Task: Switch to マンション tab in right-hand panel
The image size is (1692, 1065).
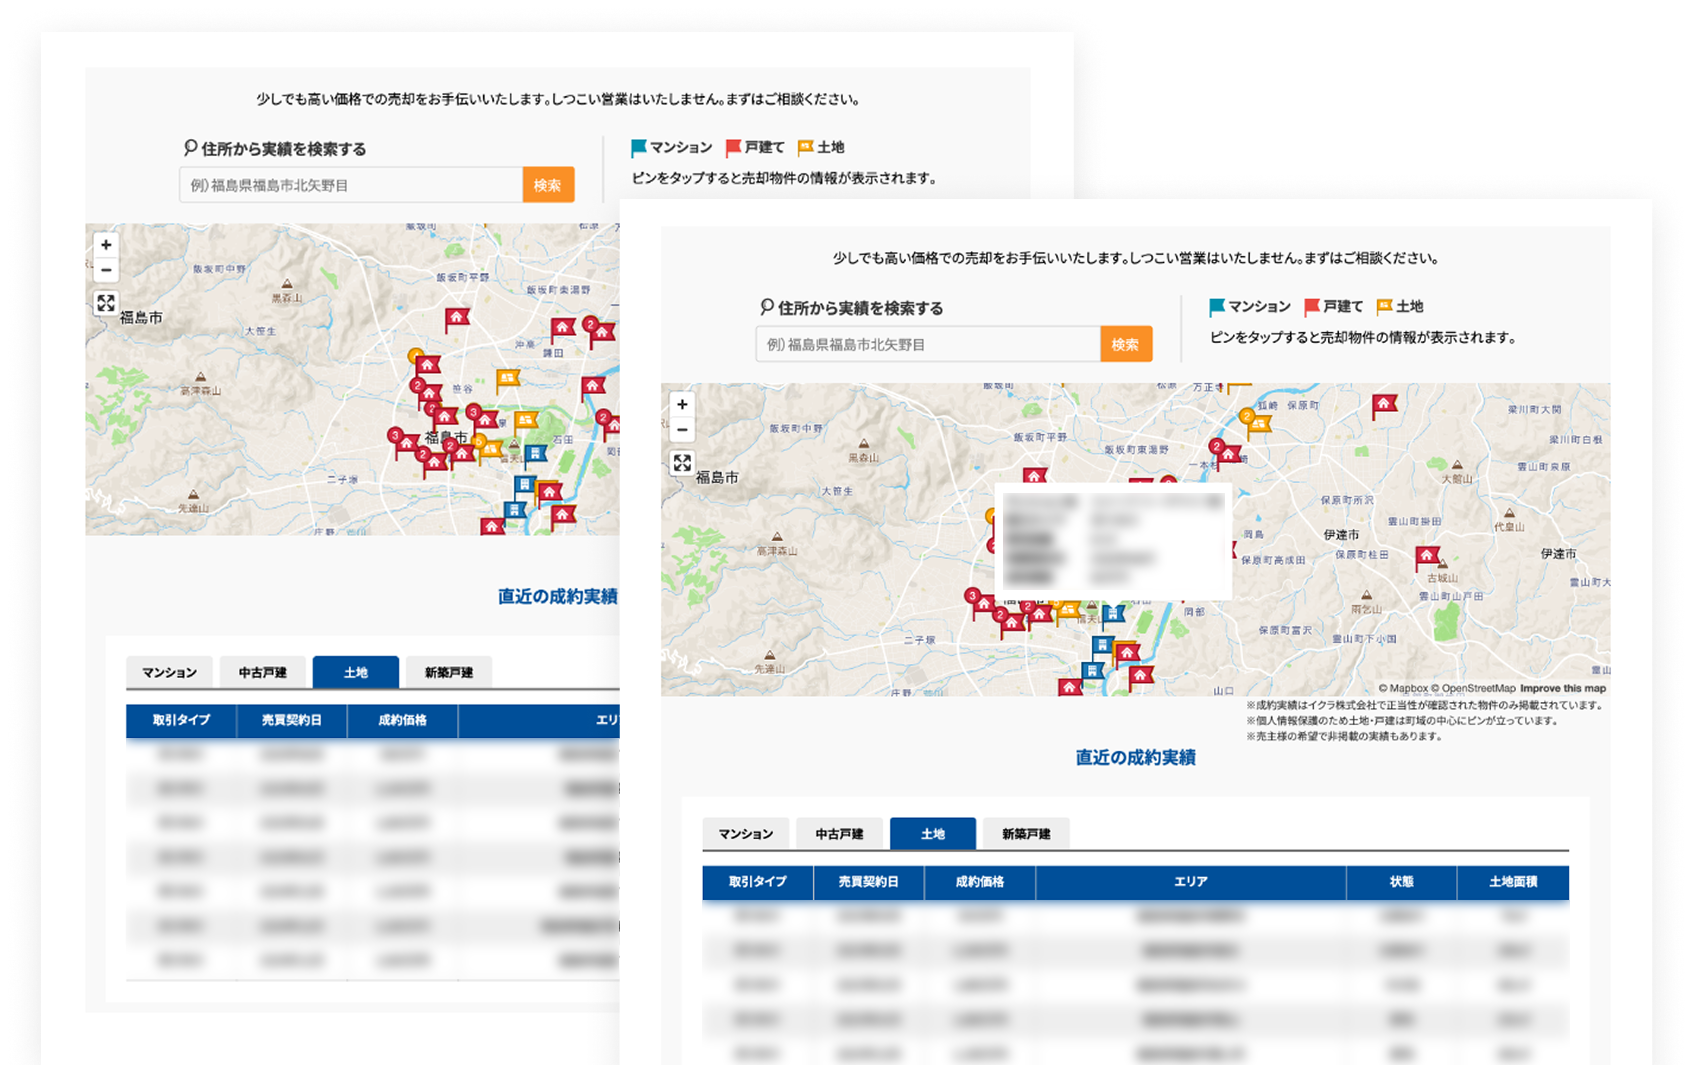Action: click(745, 834)
